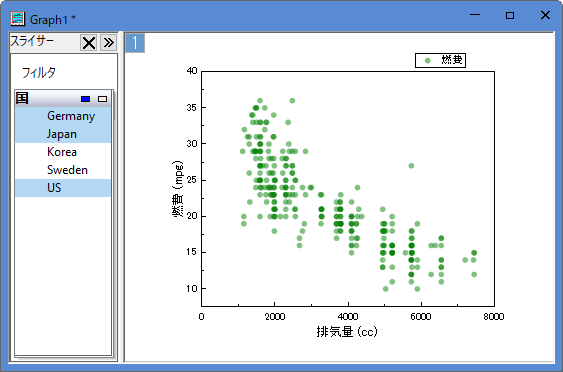The image size is (563, 372).
Task: Click the フィルタ label in slicer
Action: click(39, 73)
